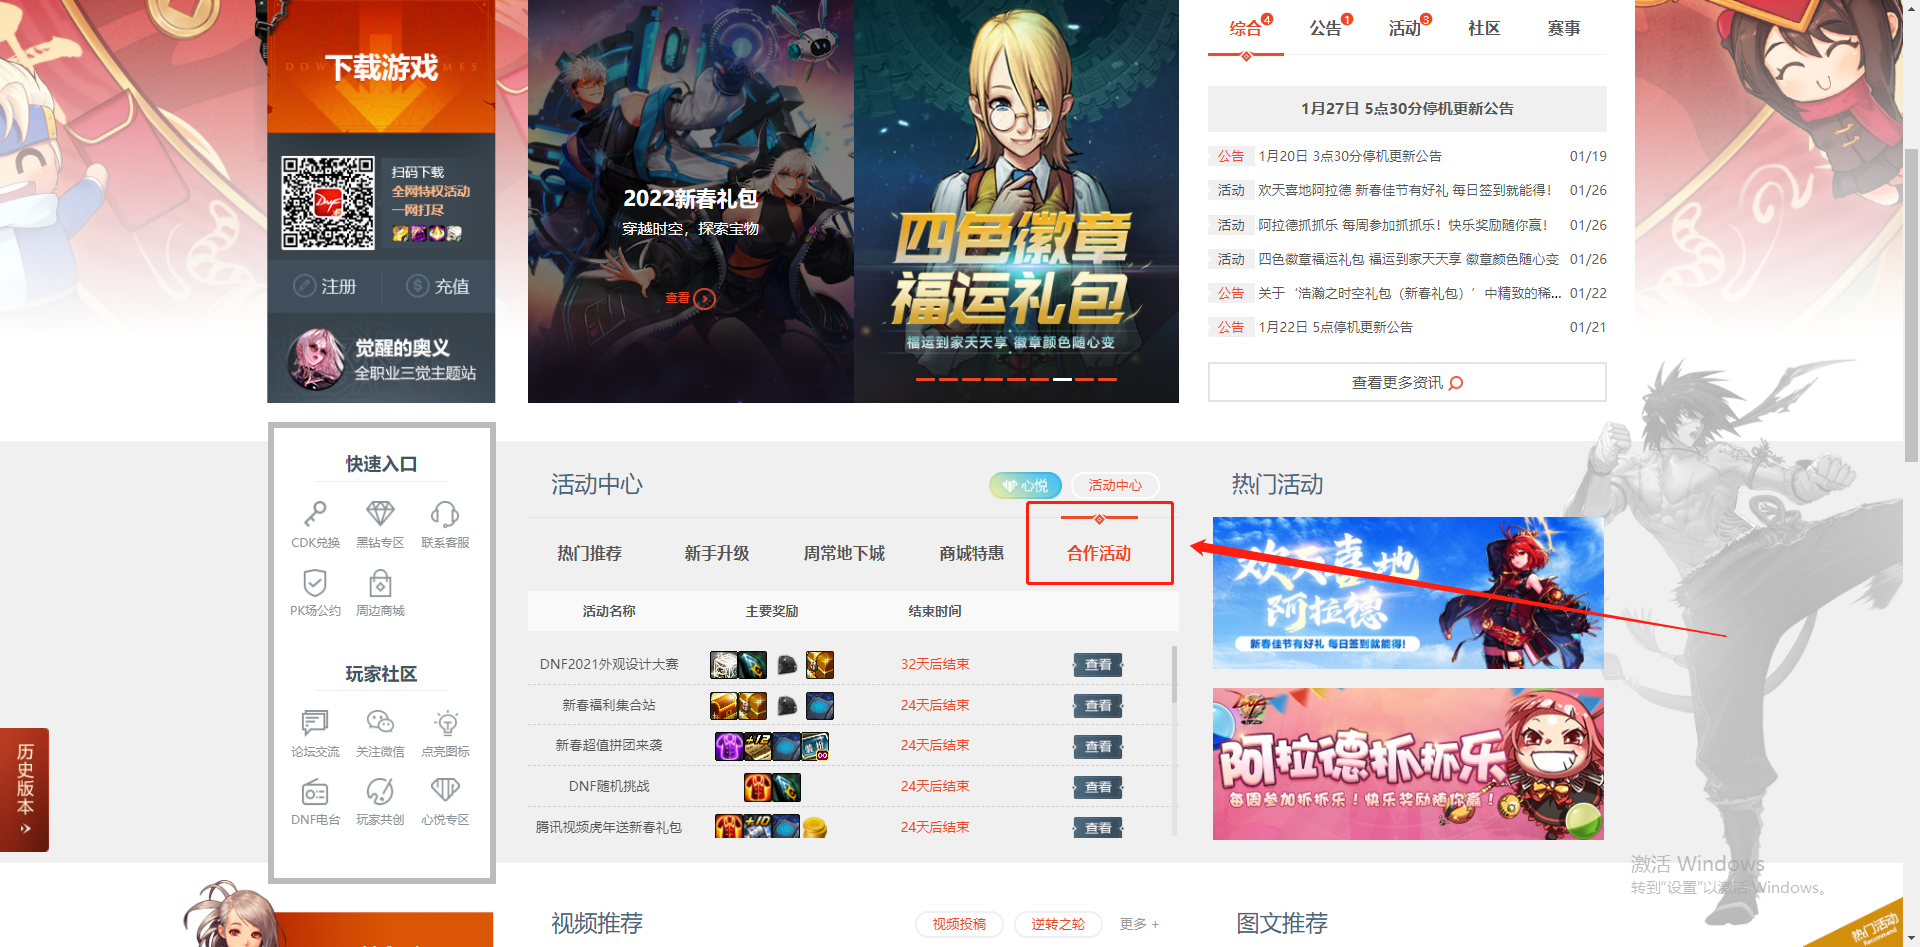This screenshot has width=1920, height=947.
Task: Select the 热门推荐 activity tab
Action: pos(590,553)
